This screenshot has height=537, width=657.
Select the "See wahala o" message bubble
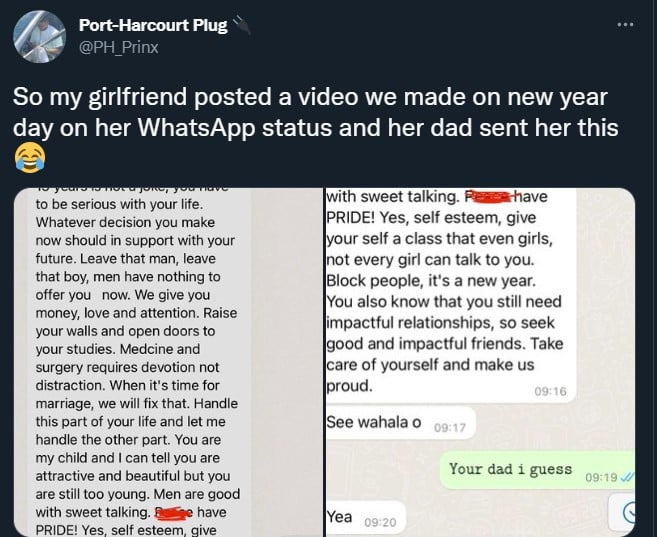[x=401, y=423]
